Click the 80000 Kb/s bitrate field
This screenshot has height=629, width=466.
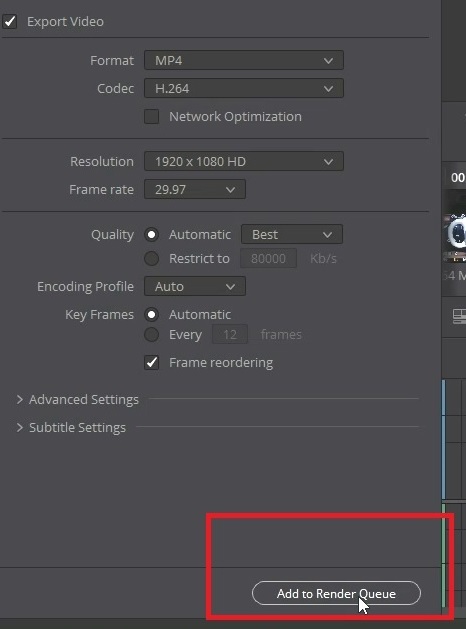pyautogui.click(x=268, y=258)
